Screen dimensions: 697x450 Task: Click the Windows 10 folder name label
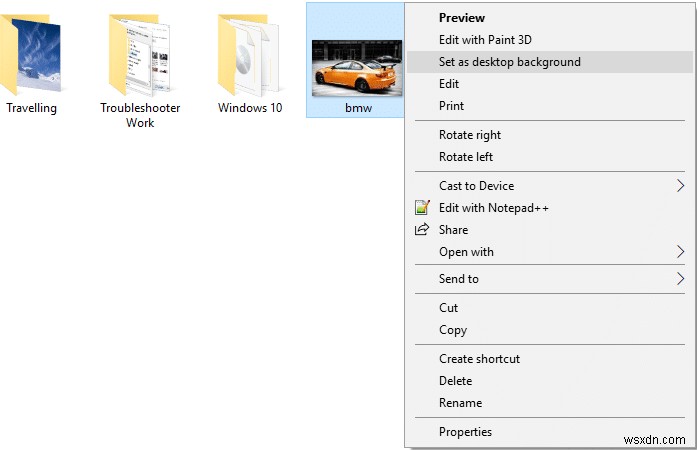(250, 108)
